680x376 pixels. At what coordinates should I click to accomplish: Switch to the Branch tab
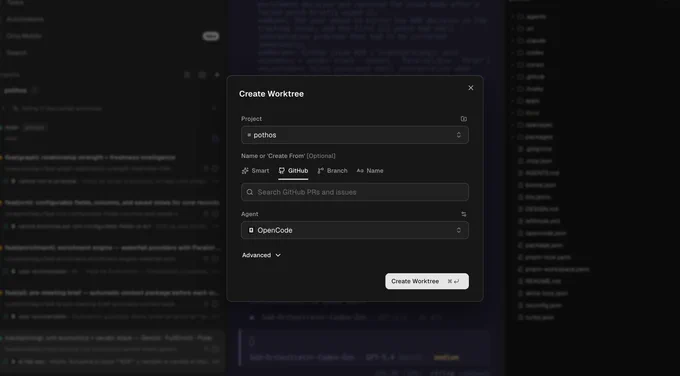(x=332, y=171)
